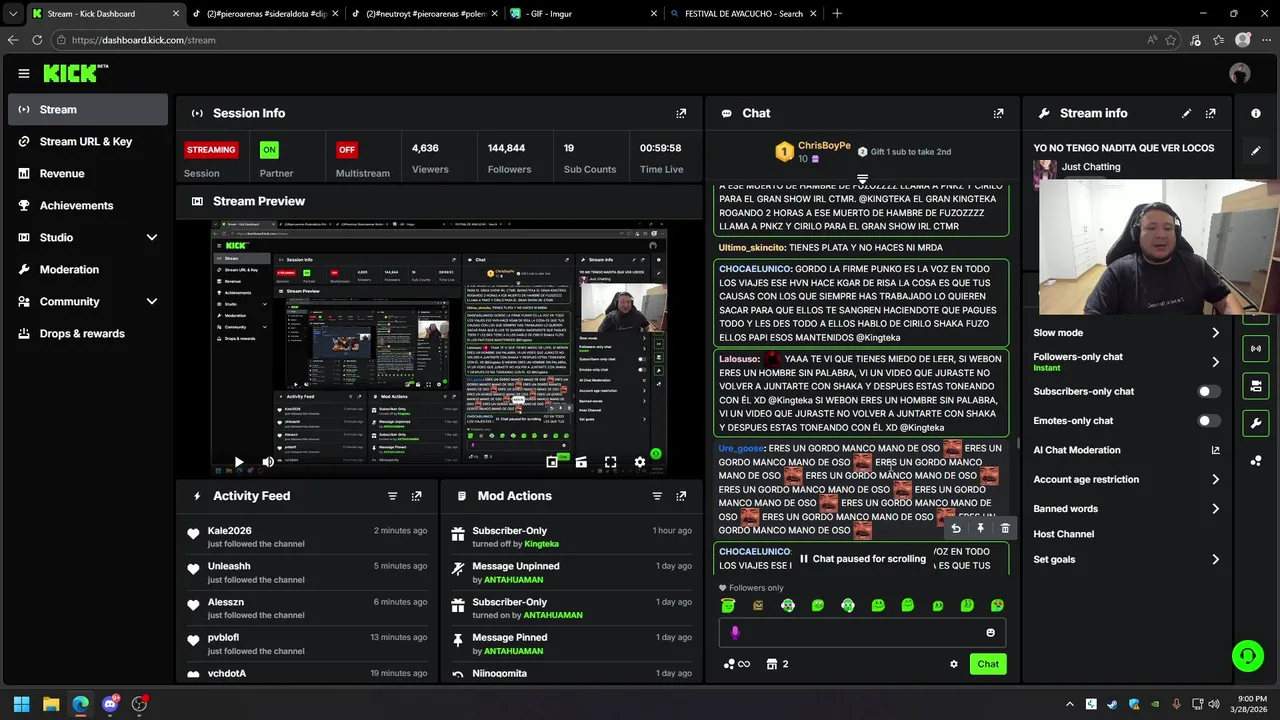Click into the chat message input field
The height and width of the screenshot is (720, 1280).
click(860, 632)
